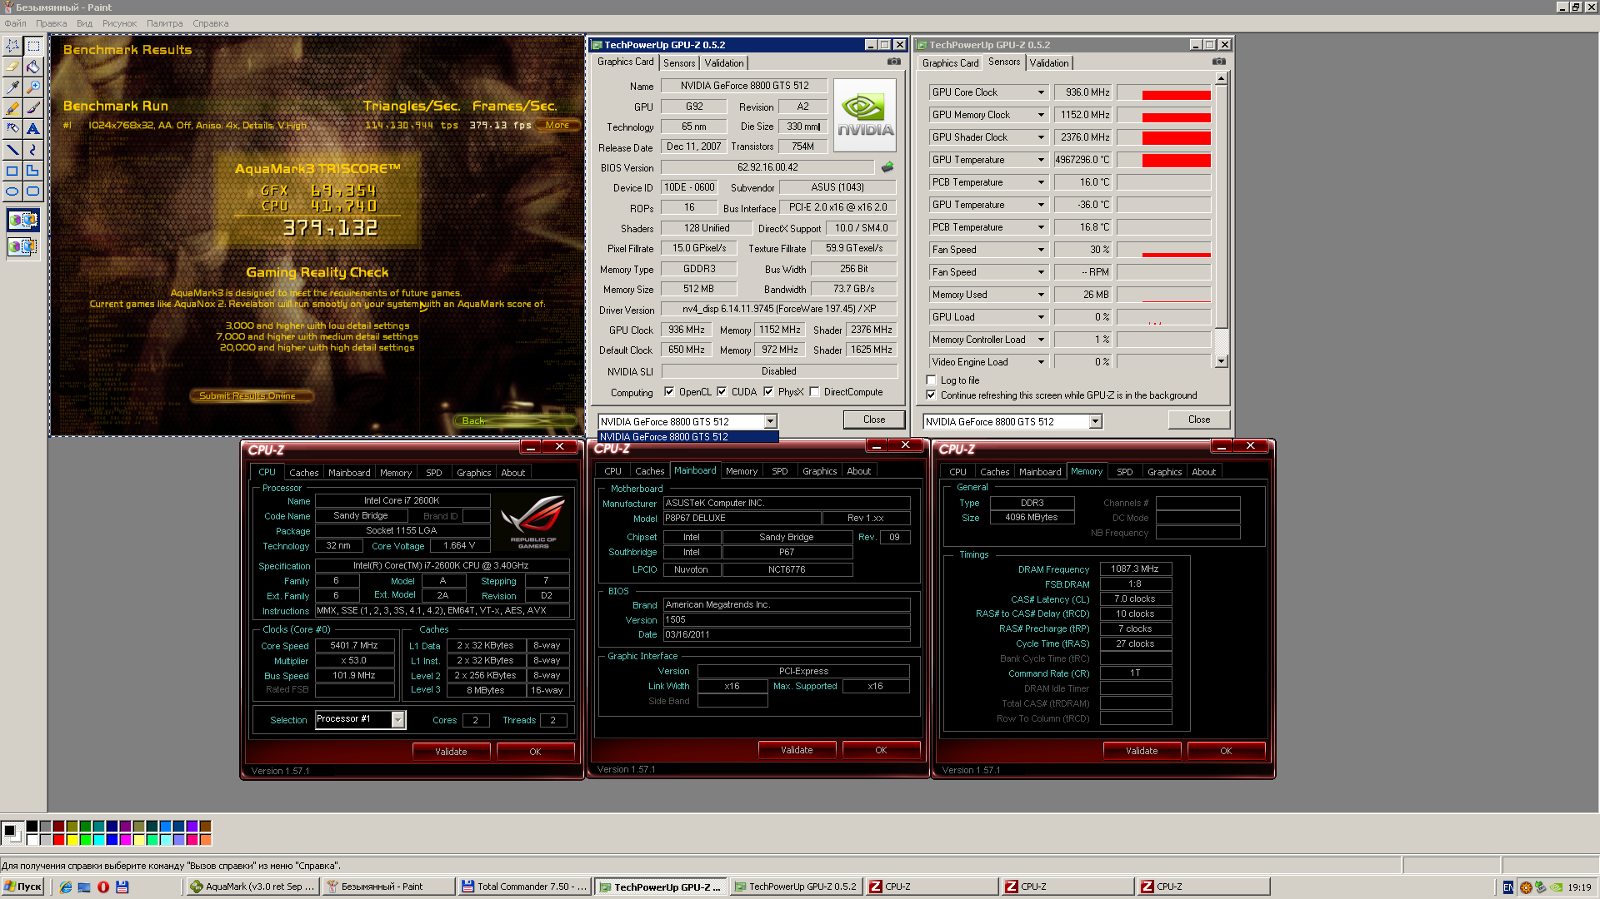Viewport: 1600px width, 899px height.
Task: Open Graphics tab in CPU-Z Mainboard window
Action: pos(819,471)
